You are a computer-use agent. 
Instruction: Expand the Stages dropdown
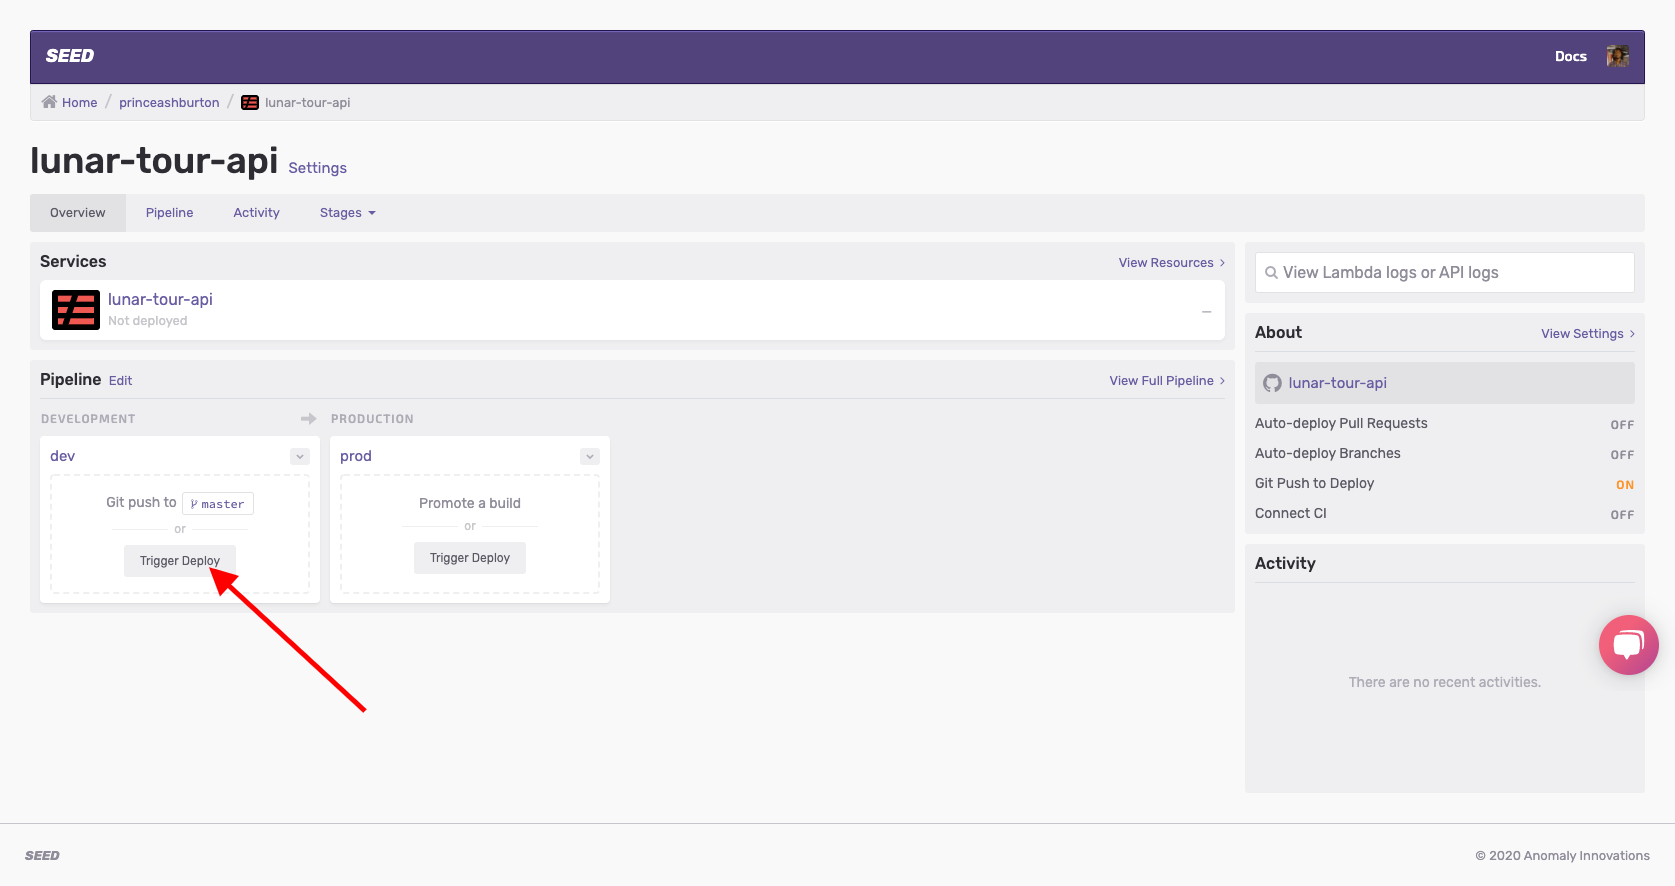347,213
